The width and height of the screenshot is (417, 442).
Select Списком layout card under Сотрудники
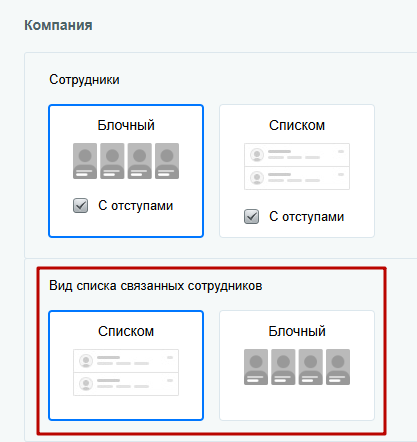(x=297, y=171)
